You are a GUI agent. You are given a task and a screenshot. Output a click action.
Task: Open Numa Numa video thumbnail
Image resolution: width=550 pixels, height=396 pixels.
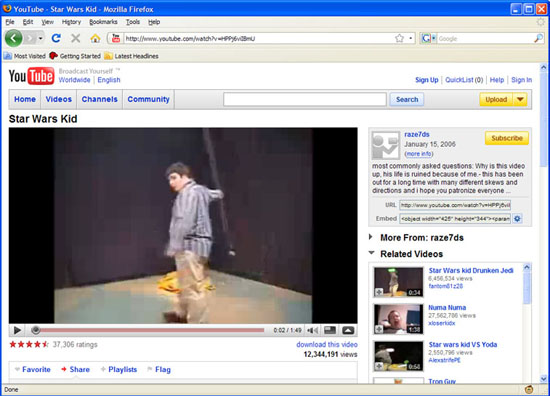click(x=398, y=319)
